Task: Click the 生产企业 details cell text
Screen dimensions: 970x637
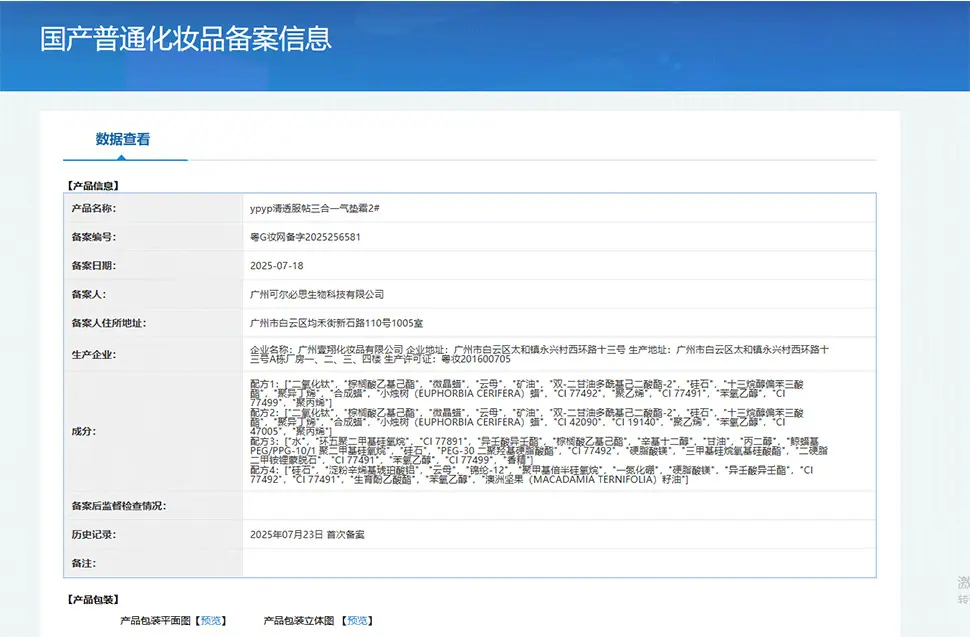Action: click(x=540, y=354)
